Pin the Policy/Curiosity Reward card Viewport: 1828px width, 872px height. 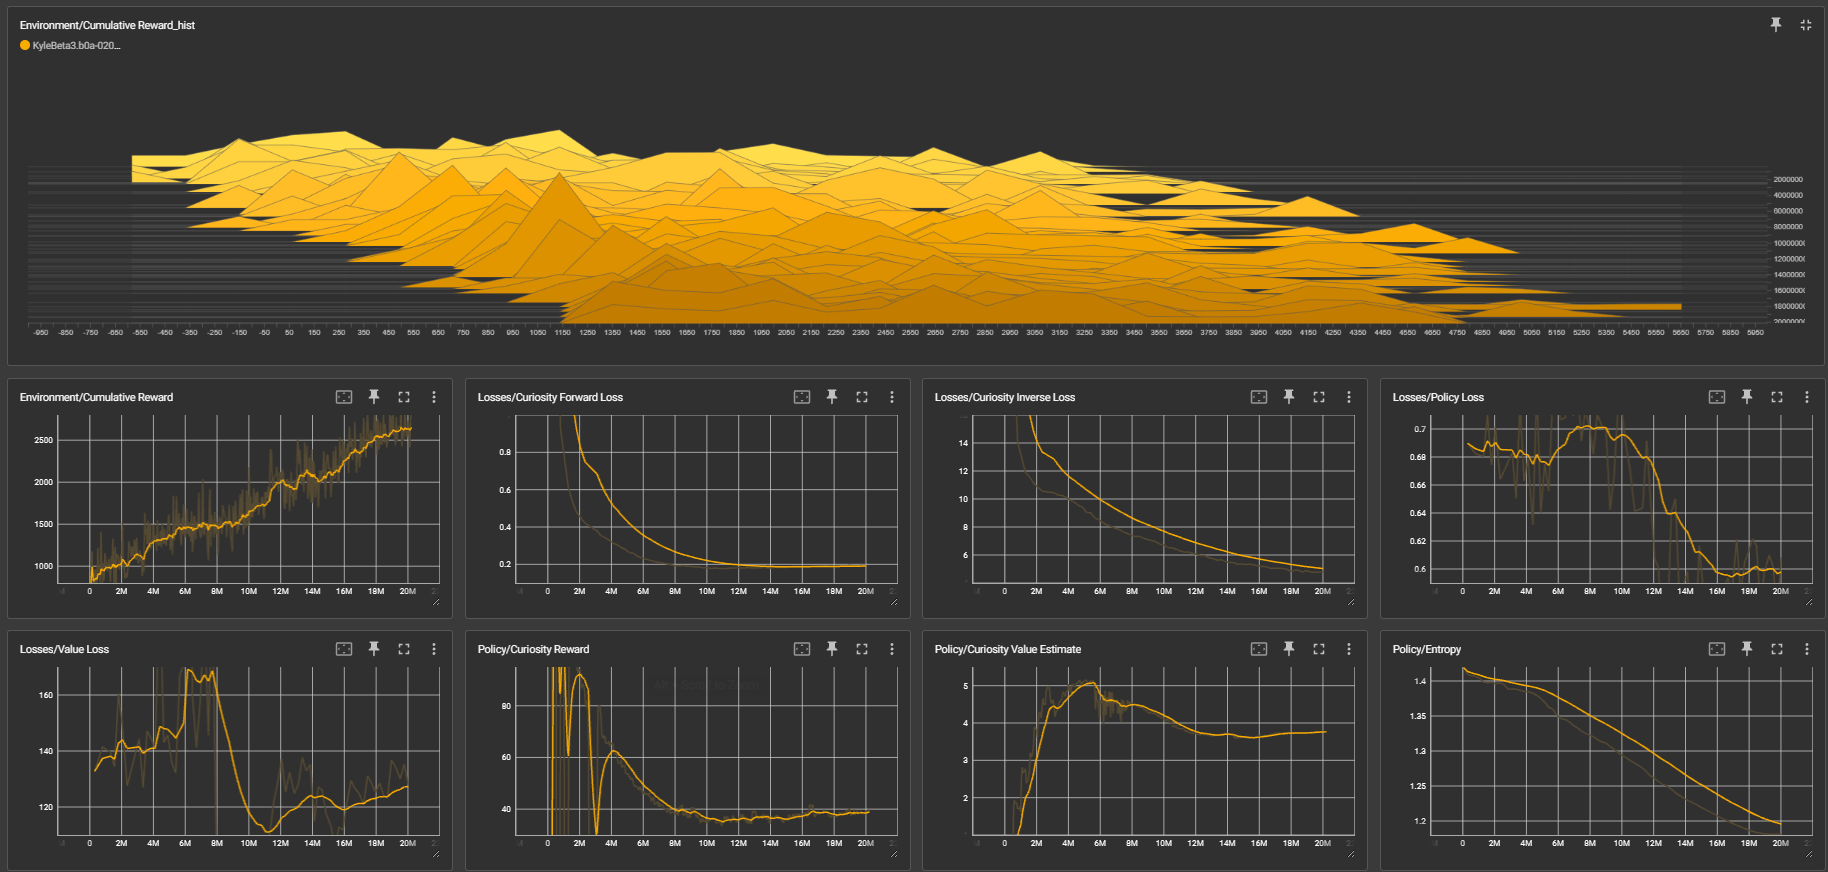(x=832, y=649)
